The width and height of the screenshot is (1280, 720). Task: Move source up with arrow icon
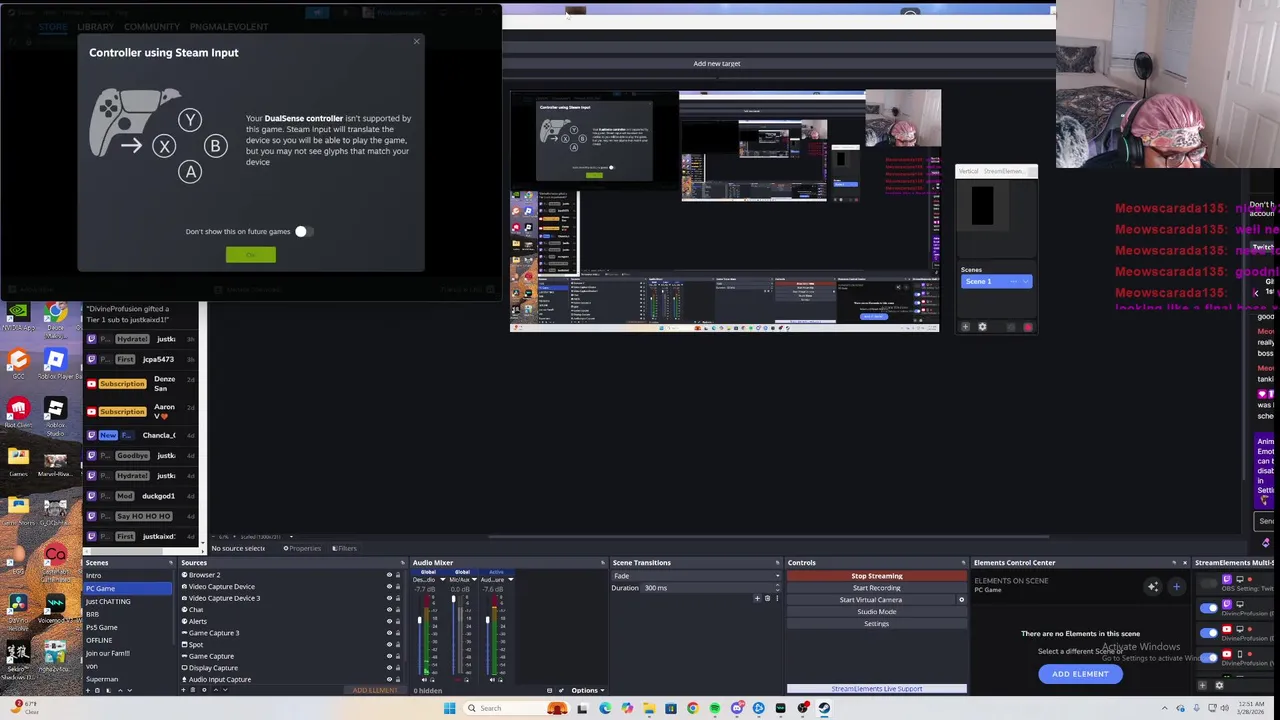[x=216, y=690]
